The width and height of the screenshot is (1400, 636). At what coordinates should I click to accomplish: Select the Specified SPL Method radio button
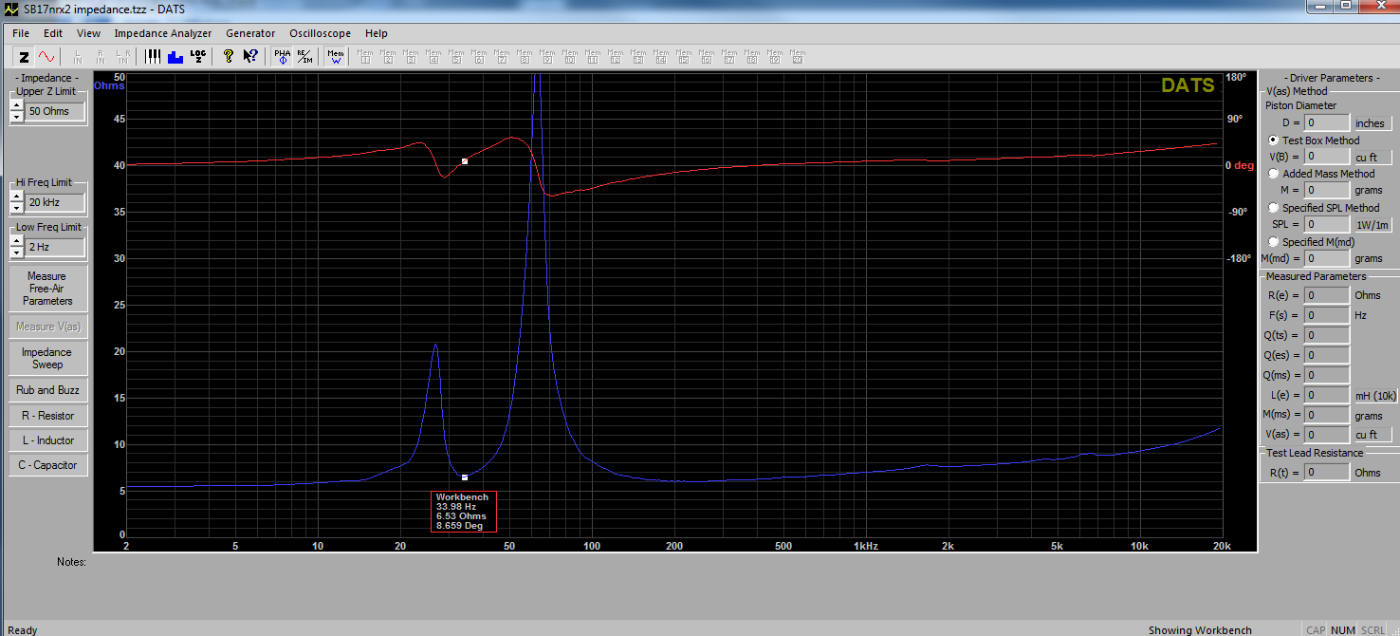(x=1273, y=207)
